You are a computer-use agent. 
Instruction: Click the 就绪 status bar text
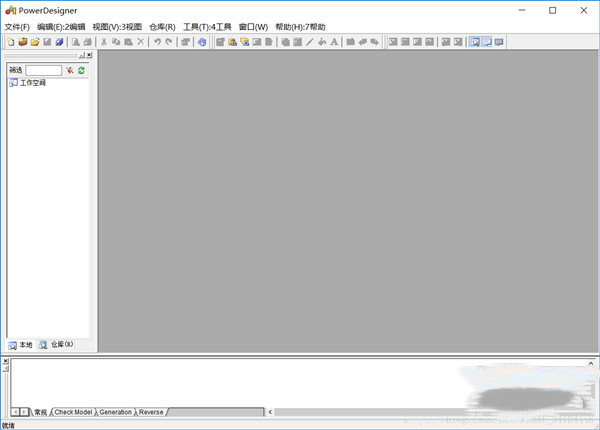pyautogui.click(x=8, y=425)
